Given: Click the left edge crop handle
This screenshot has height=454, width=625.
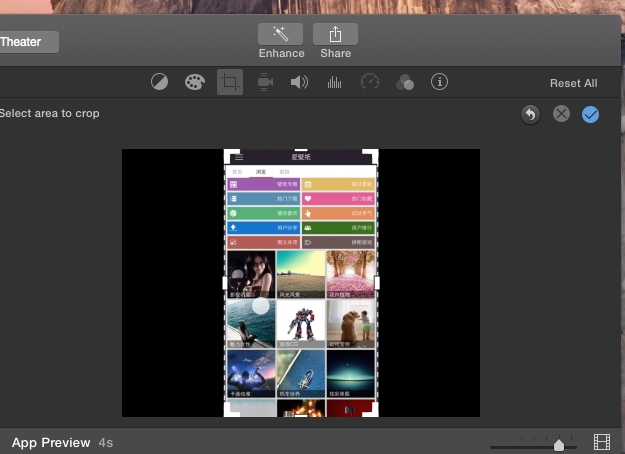Looking at the screenshot, I should [x=225, y=283].
